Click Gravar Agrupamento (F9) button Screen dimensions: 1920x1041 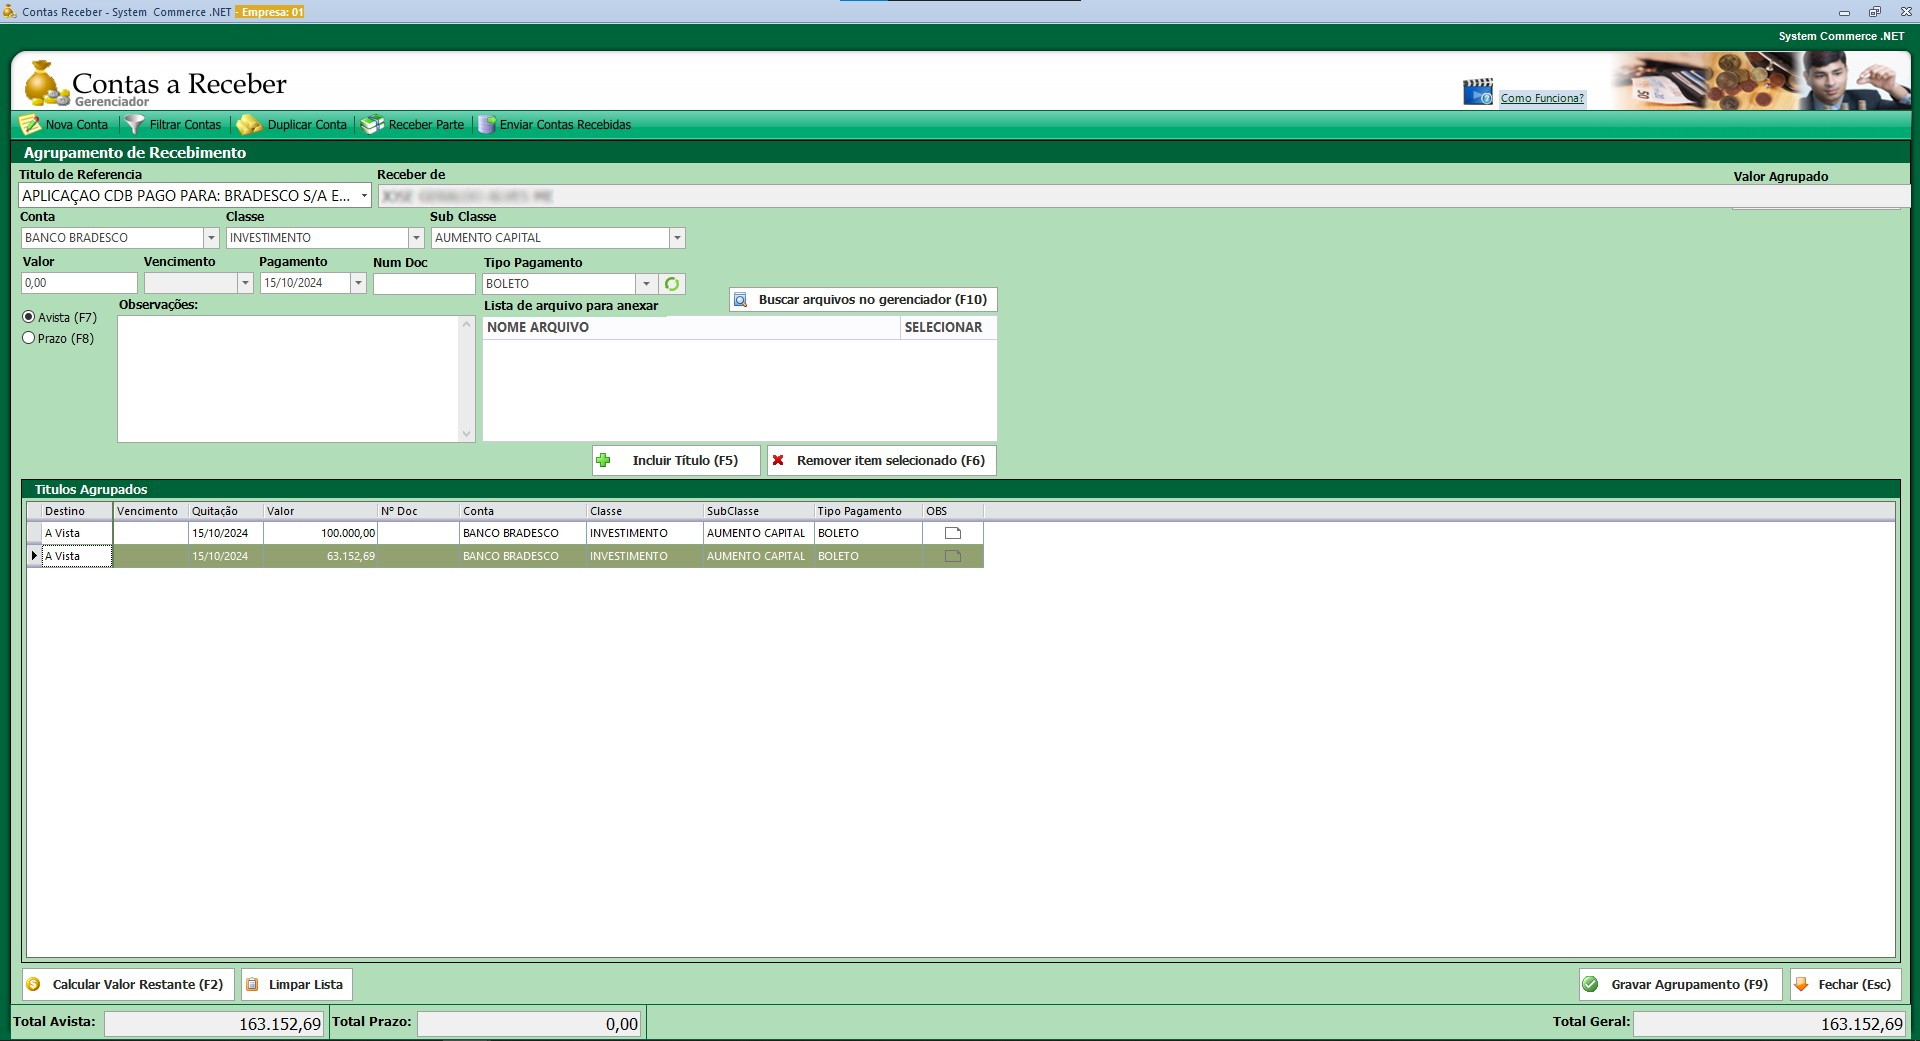pos(1679,984)
